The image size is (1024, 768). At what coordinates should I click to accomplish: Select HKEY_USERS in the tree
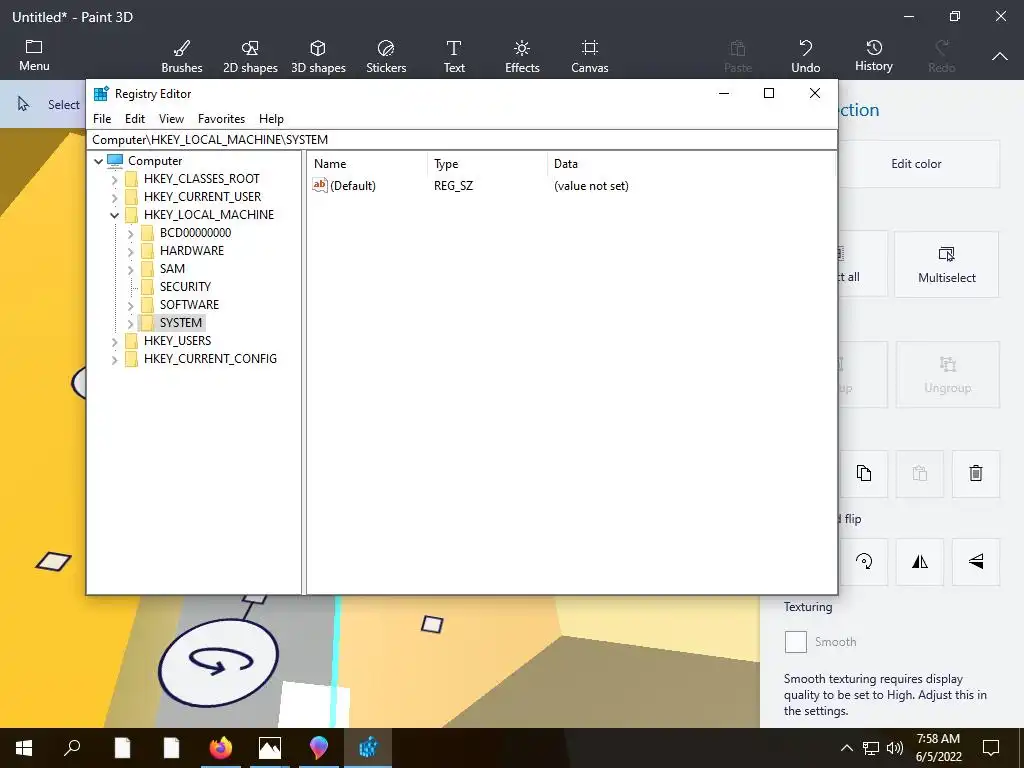[x=178, y=341]
